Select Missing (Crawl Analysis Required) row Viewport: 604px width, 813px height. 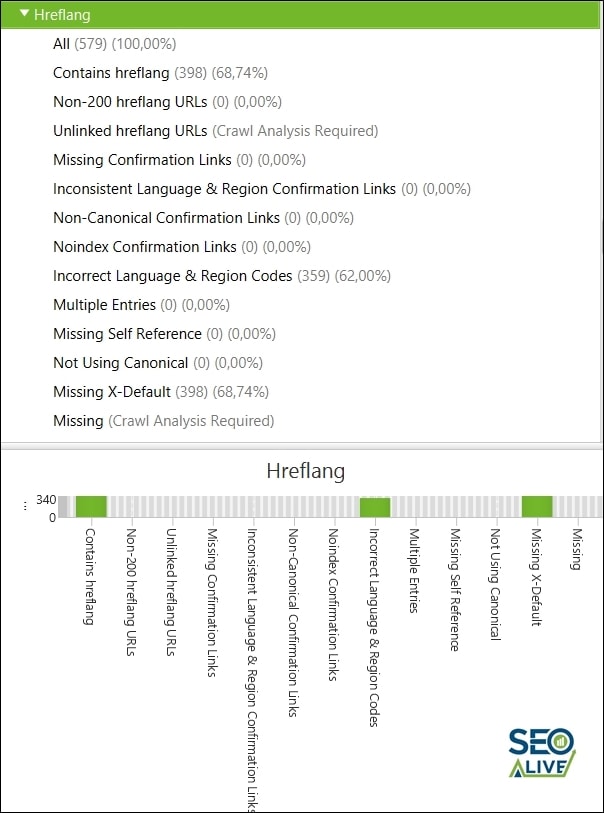(163, 421)
